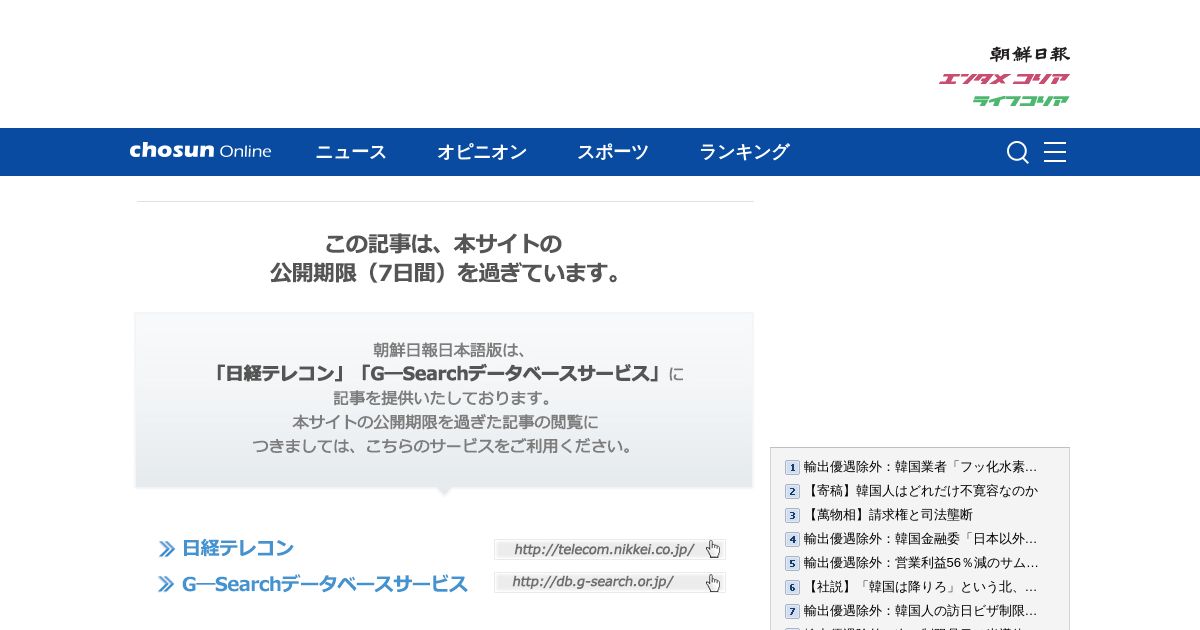Click rank number 7 badge
The height and width of the screenshot is (630, 1200).
[x=792, y=611]
